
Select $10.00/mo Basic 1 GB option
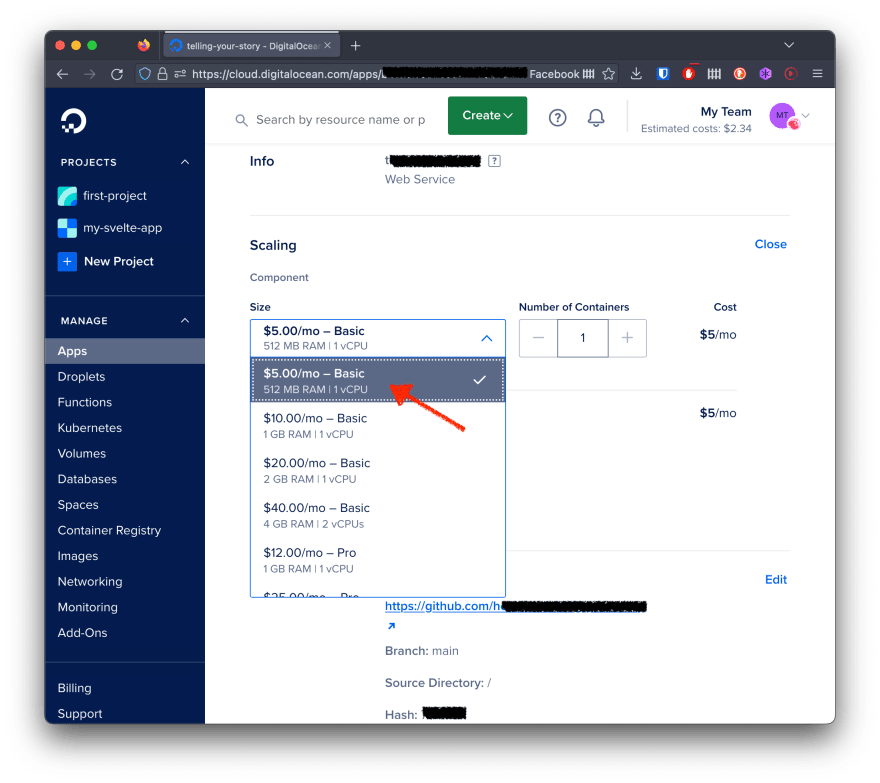coord(378,425)
